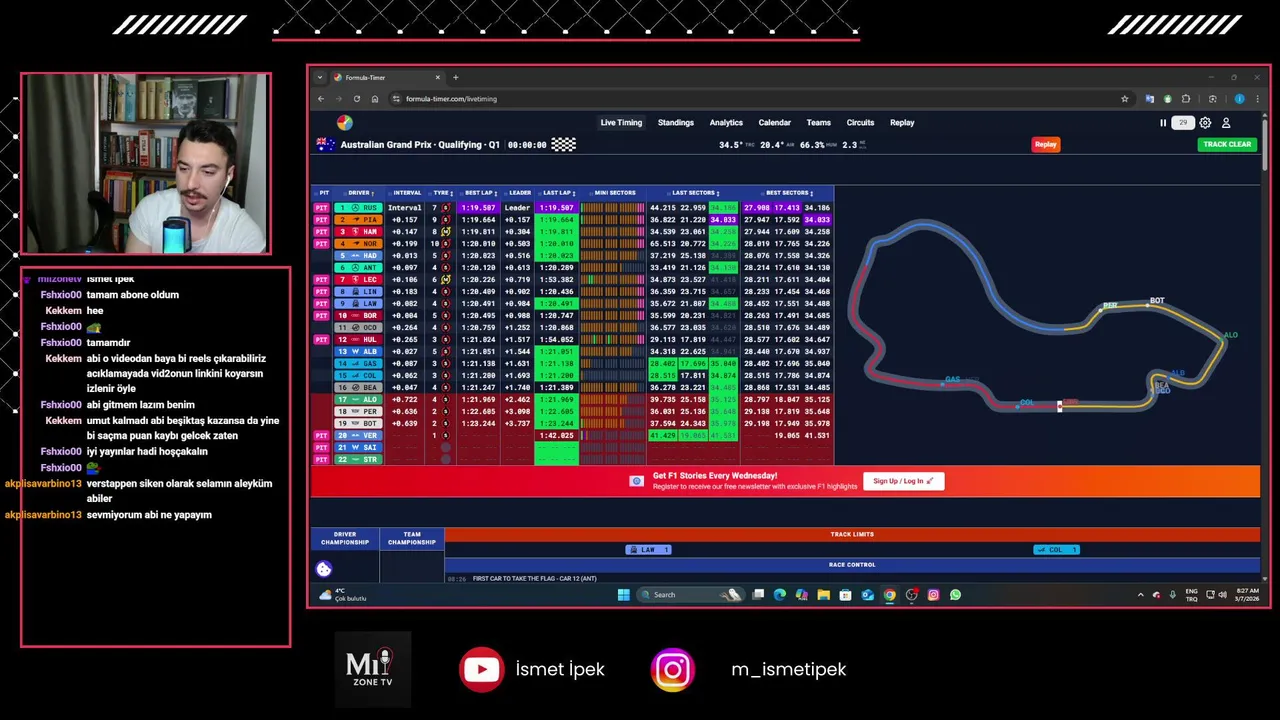
Task: Open Instagram from the taskbar
Action: coord(933,595)
